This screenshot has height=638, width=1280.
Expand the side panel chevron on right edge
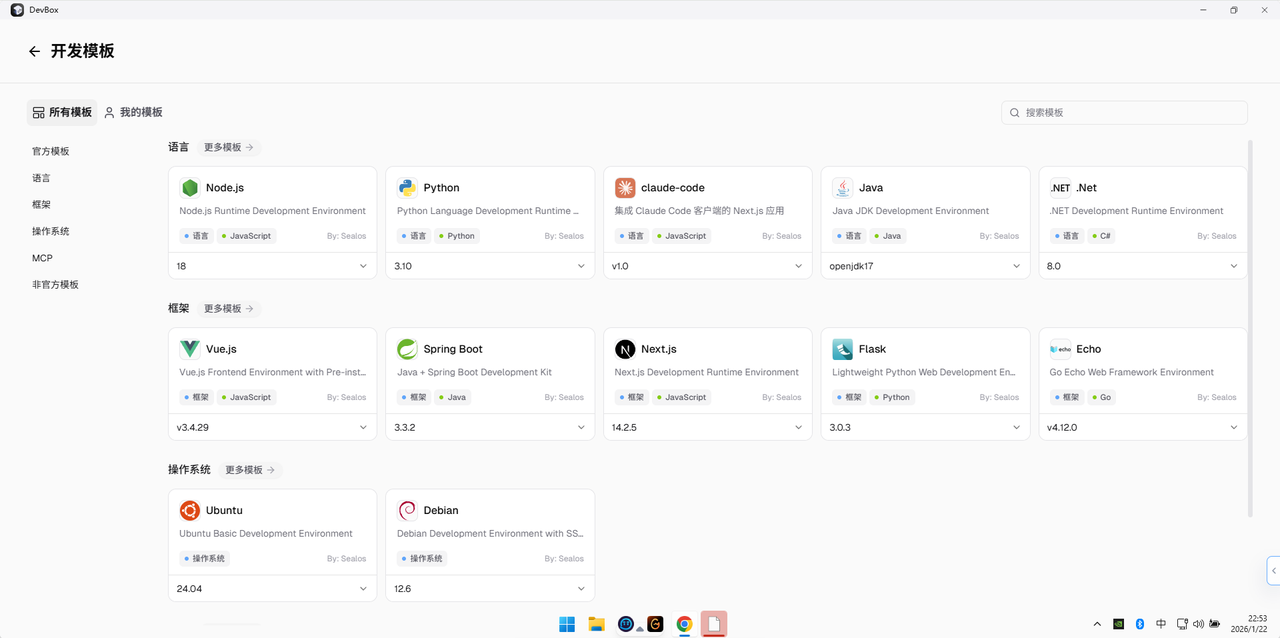tap(1273, 570)
